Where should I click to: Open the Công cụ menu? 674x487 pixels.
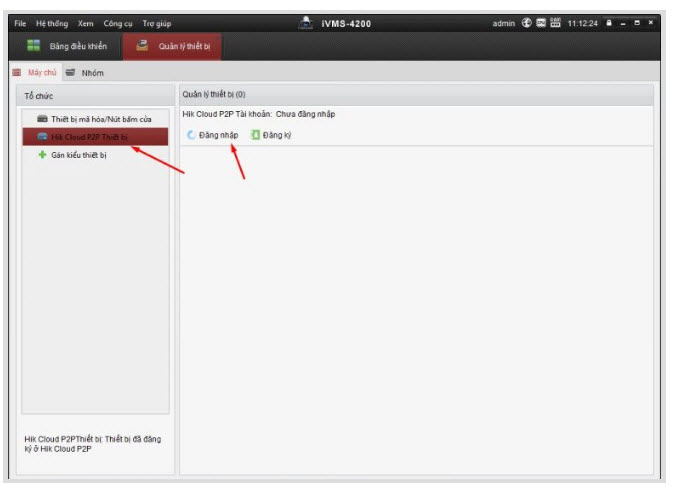point(118,23)
